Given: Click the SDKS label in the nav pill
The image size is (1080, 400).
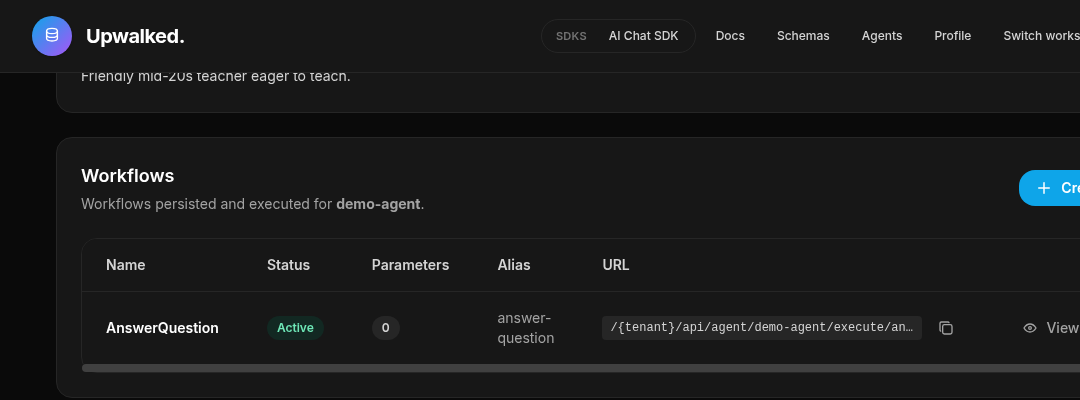Looking at the screenshot, I should [571, 36].
